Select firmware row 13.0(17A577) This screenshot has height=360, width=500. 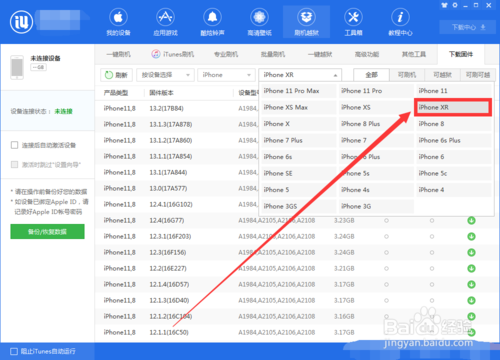click(x=177, y=188)
